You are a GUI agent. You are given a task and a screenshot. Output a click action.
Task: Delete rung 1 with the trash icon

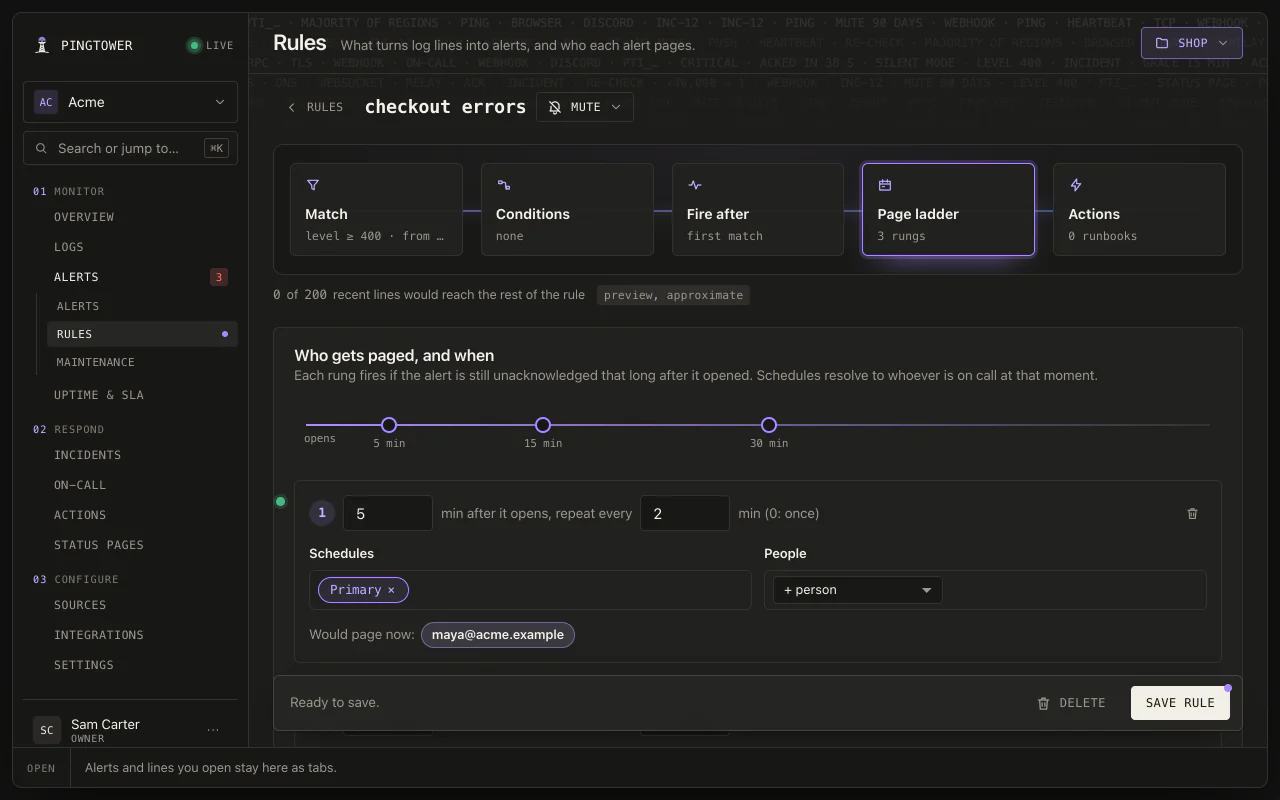click(1192, 513)
